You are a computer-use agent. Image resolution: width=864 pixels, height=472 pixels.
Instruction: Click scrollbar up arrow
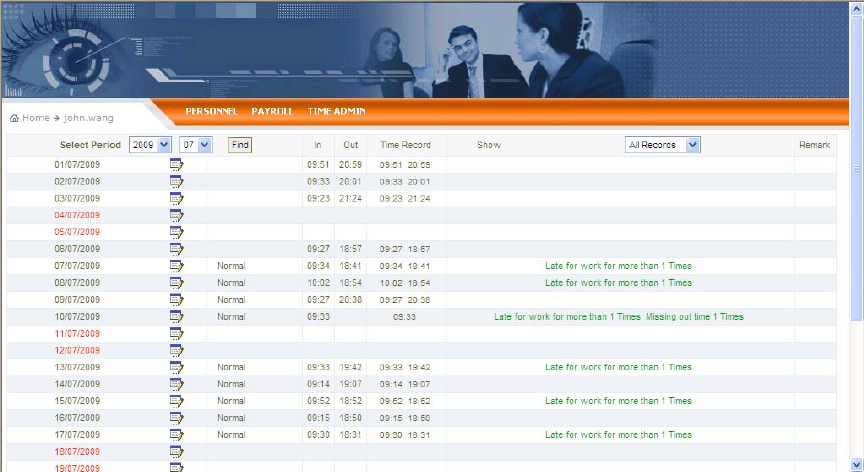pyautogui.click(x=857, y=8)
